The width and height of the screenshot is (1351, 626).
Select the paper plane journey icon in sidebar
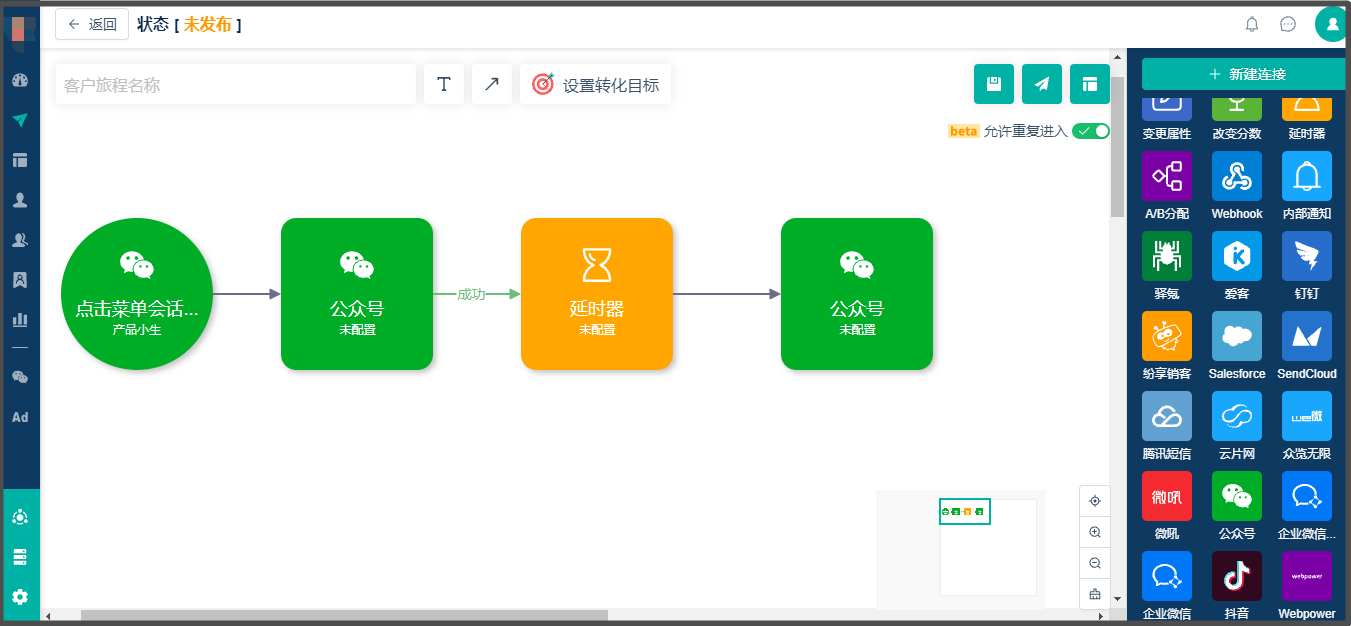tap(20, 120)
